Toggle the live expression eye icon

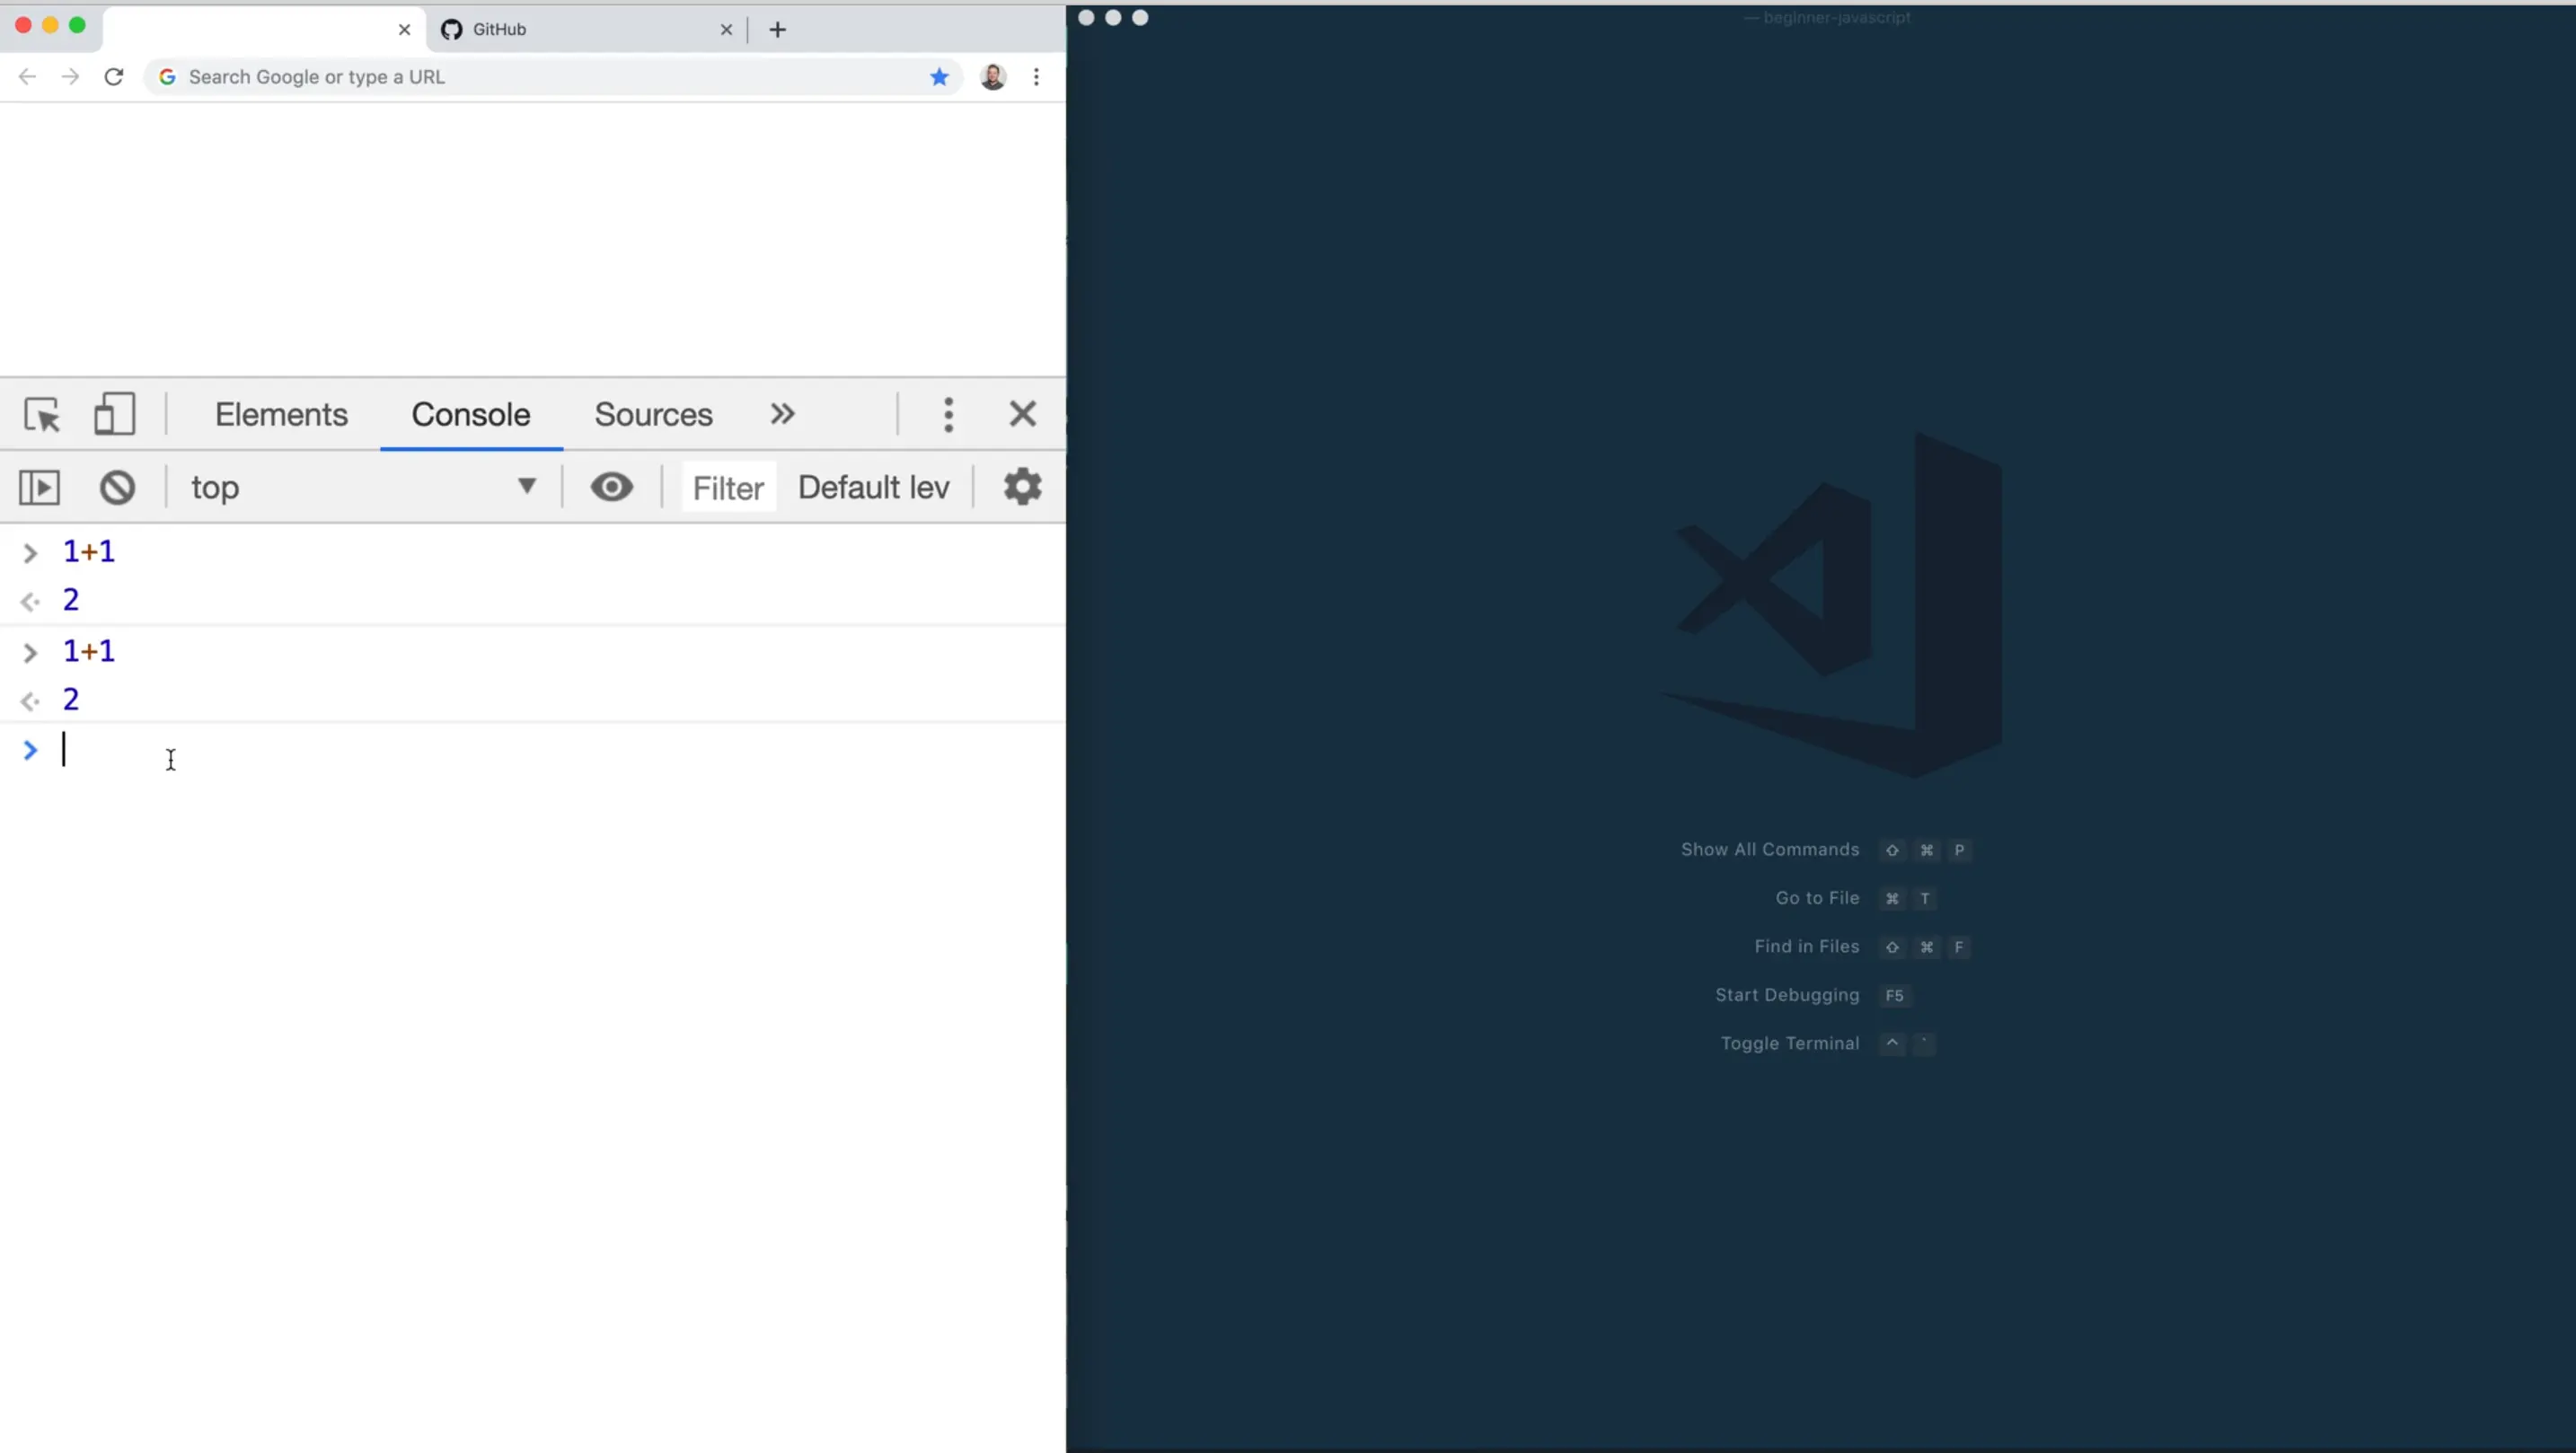click(x=611, y=487)
